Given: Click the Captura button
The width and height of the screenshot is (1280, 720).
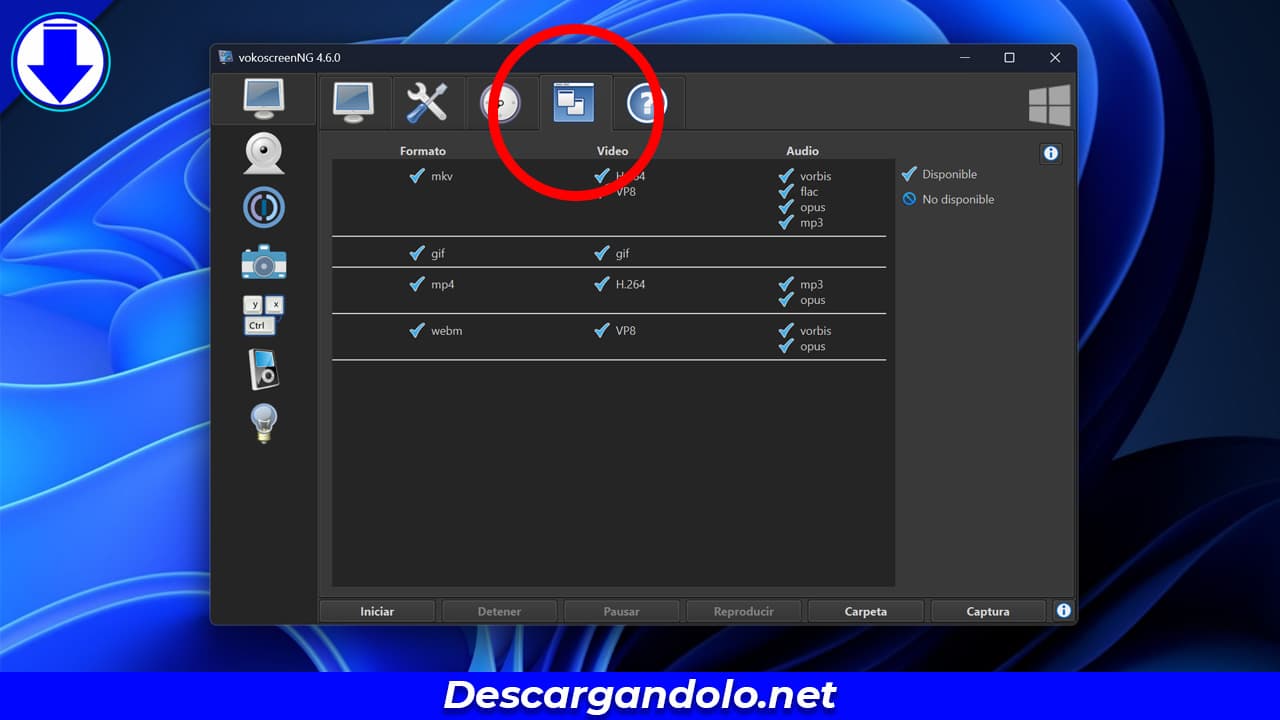Looking at the screenshot, I should [987, 611].
